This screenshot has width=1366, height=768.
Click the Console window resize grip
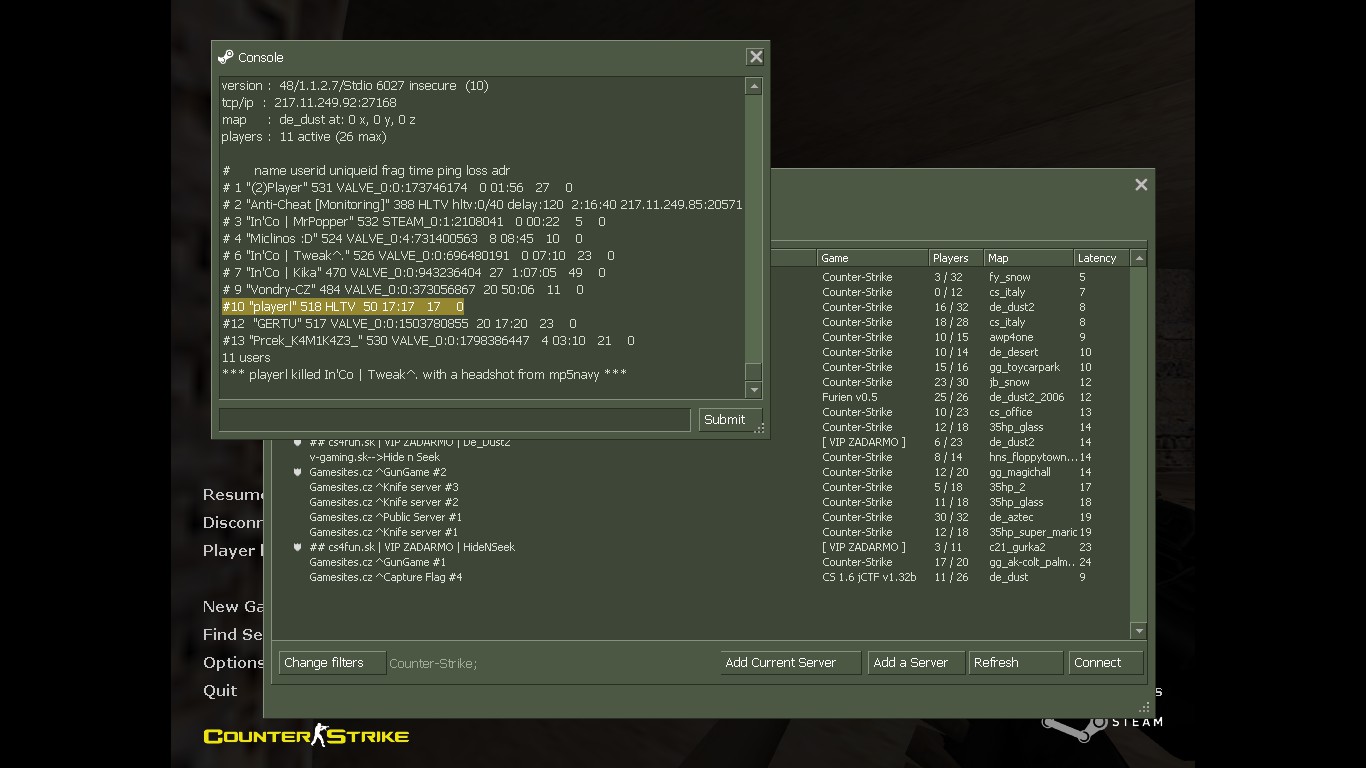(x=760, y=429)
